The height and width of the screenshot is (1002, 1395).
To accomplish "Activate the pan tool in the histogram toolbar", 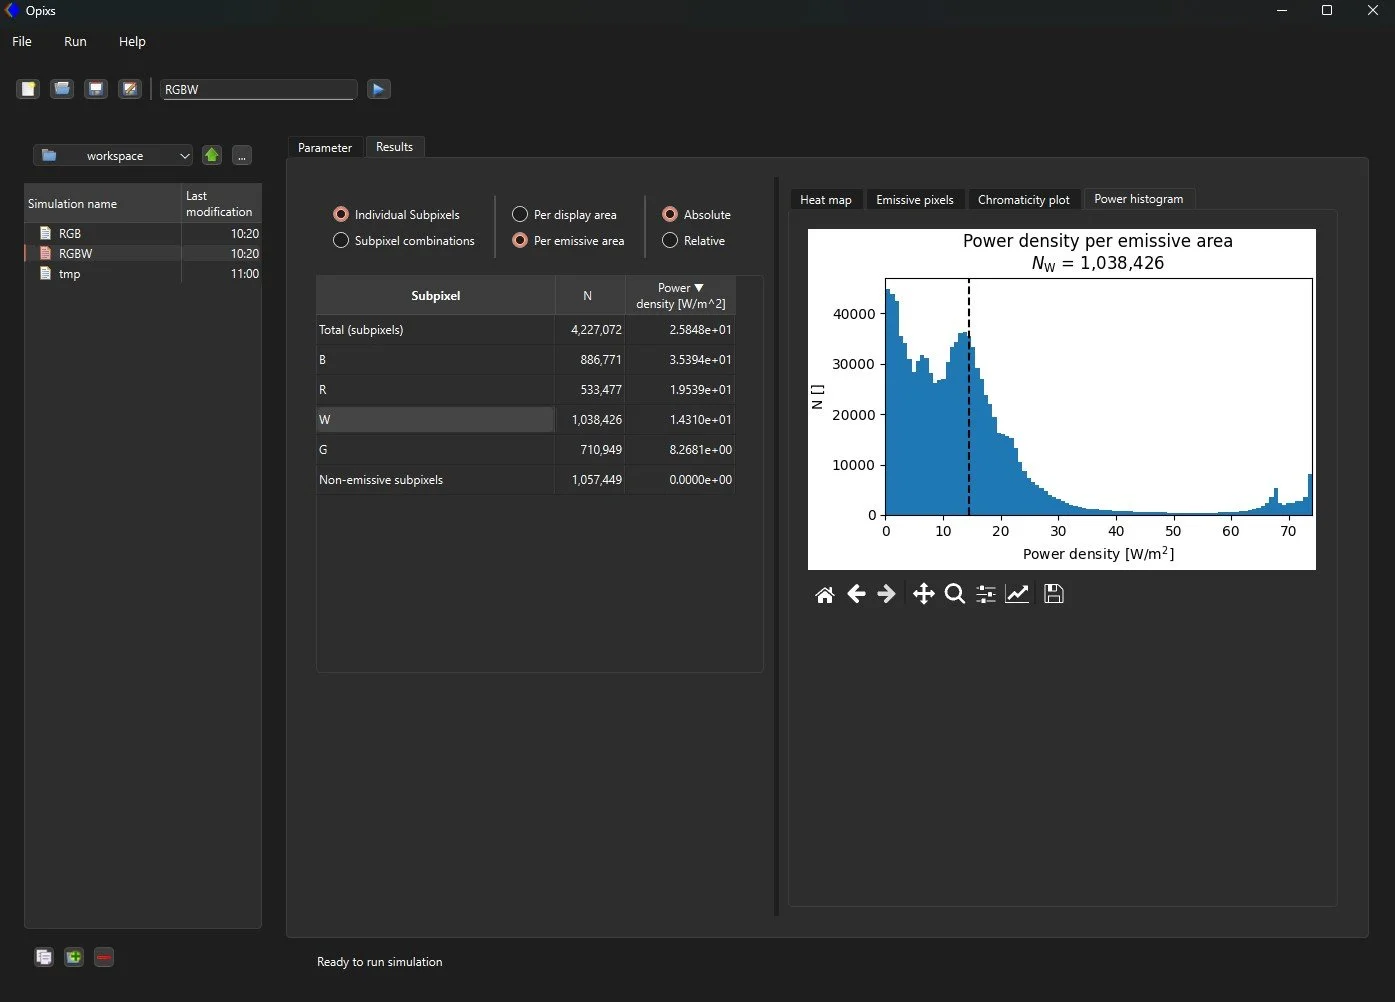I will click(x=923, y=593).
